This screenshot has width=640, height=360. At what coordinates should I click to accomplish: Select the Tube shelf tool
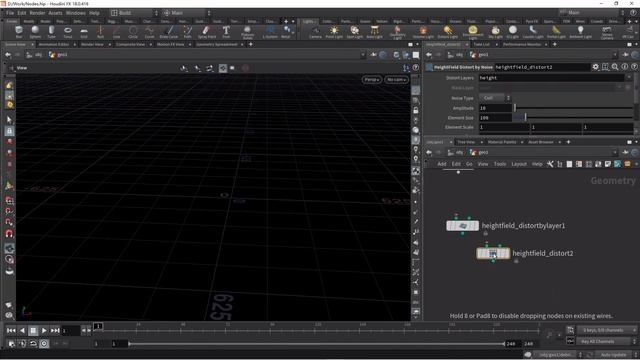(51, 31)
